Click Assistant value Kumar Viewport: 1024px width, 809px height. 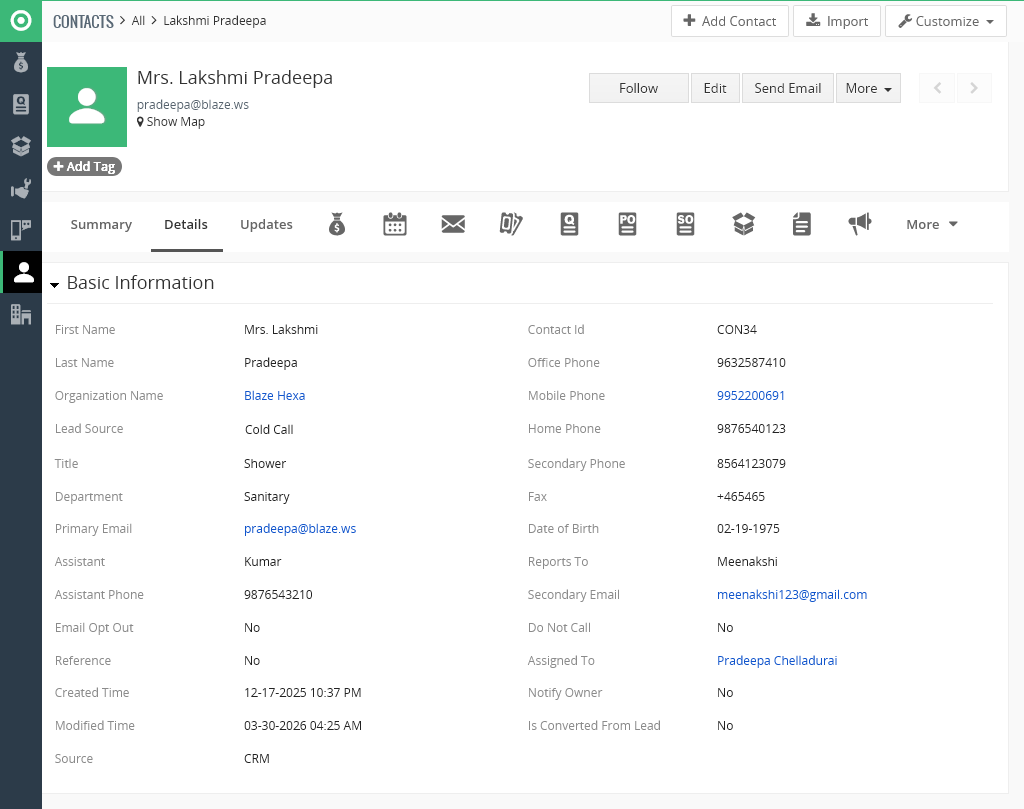click(x=262, y=562)
